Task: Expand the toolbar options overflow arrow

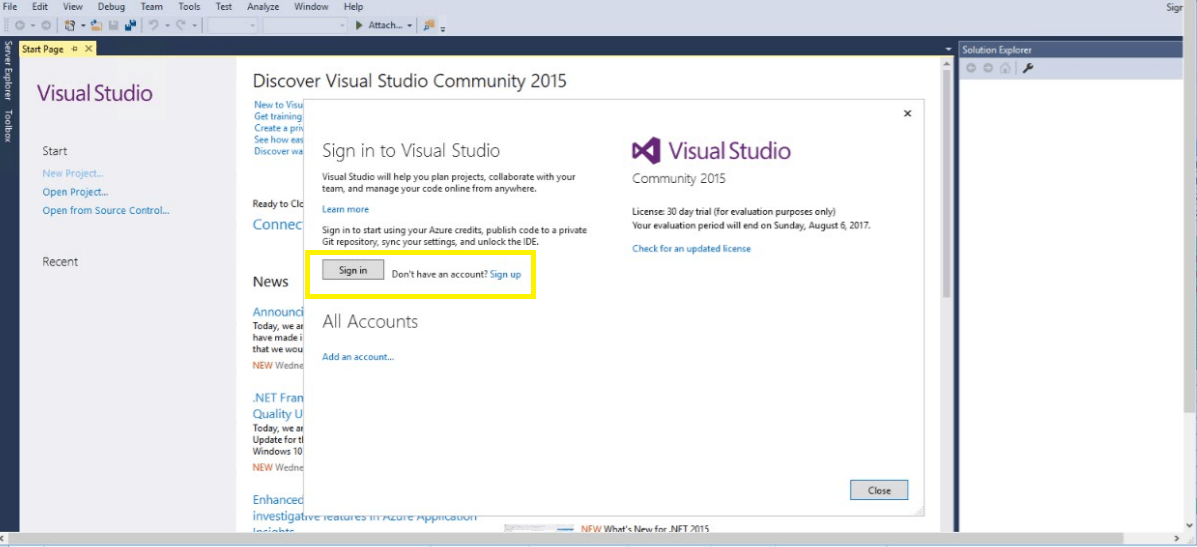Action: click(443, 28)
